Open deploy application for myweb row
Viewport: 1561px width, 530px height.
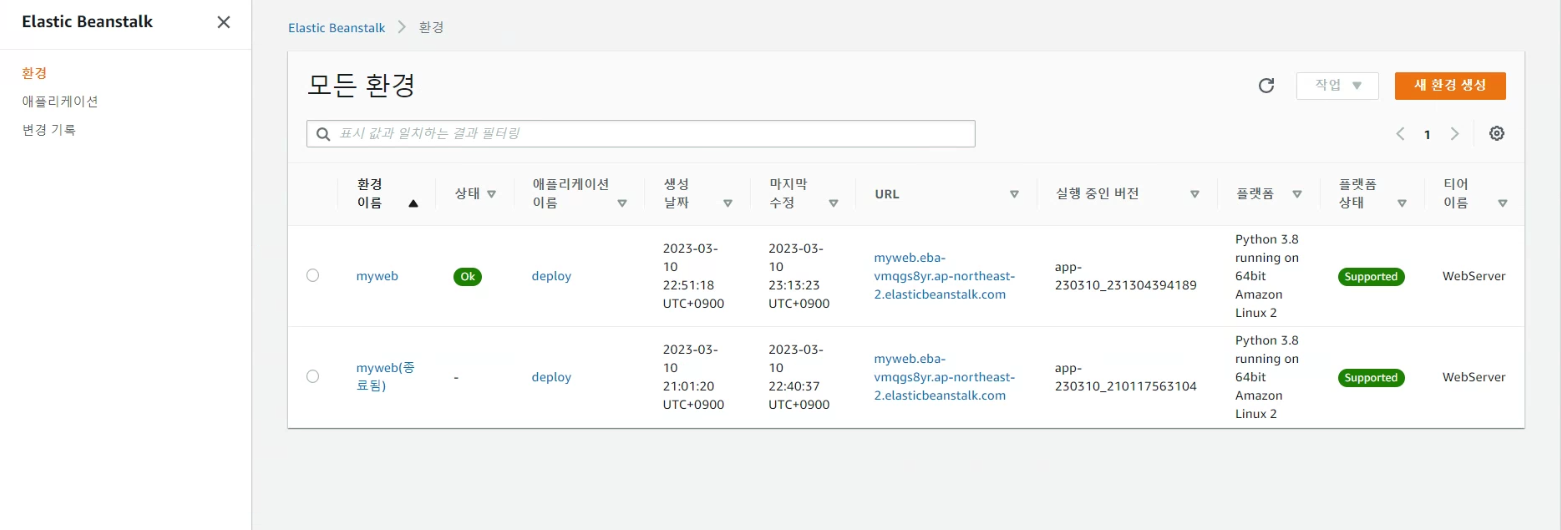click(x=551, y=276)
